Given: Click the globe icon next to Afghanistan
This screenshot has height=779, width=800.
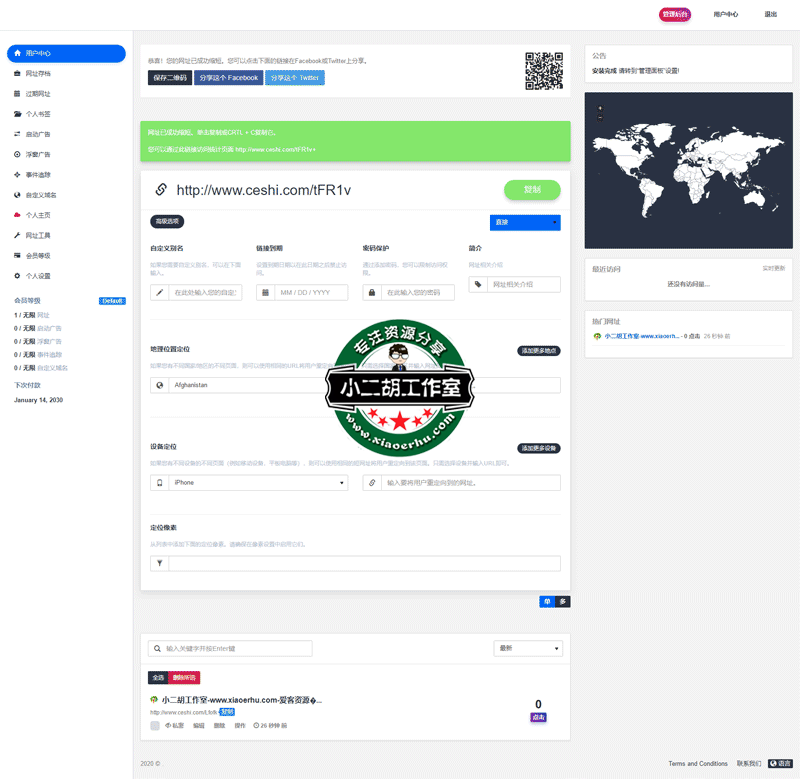Looking at the screenshot, I should [160, 385].
